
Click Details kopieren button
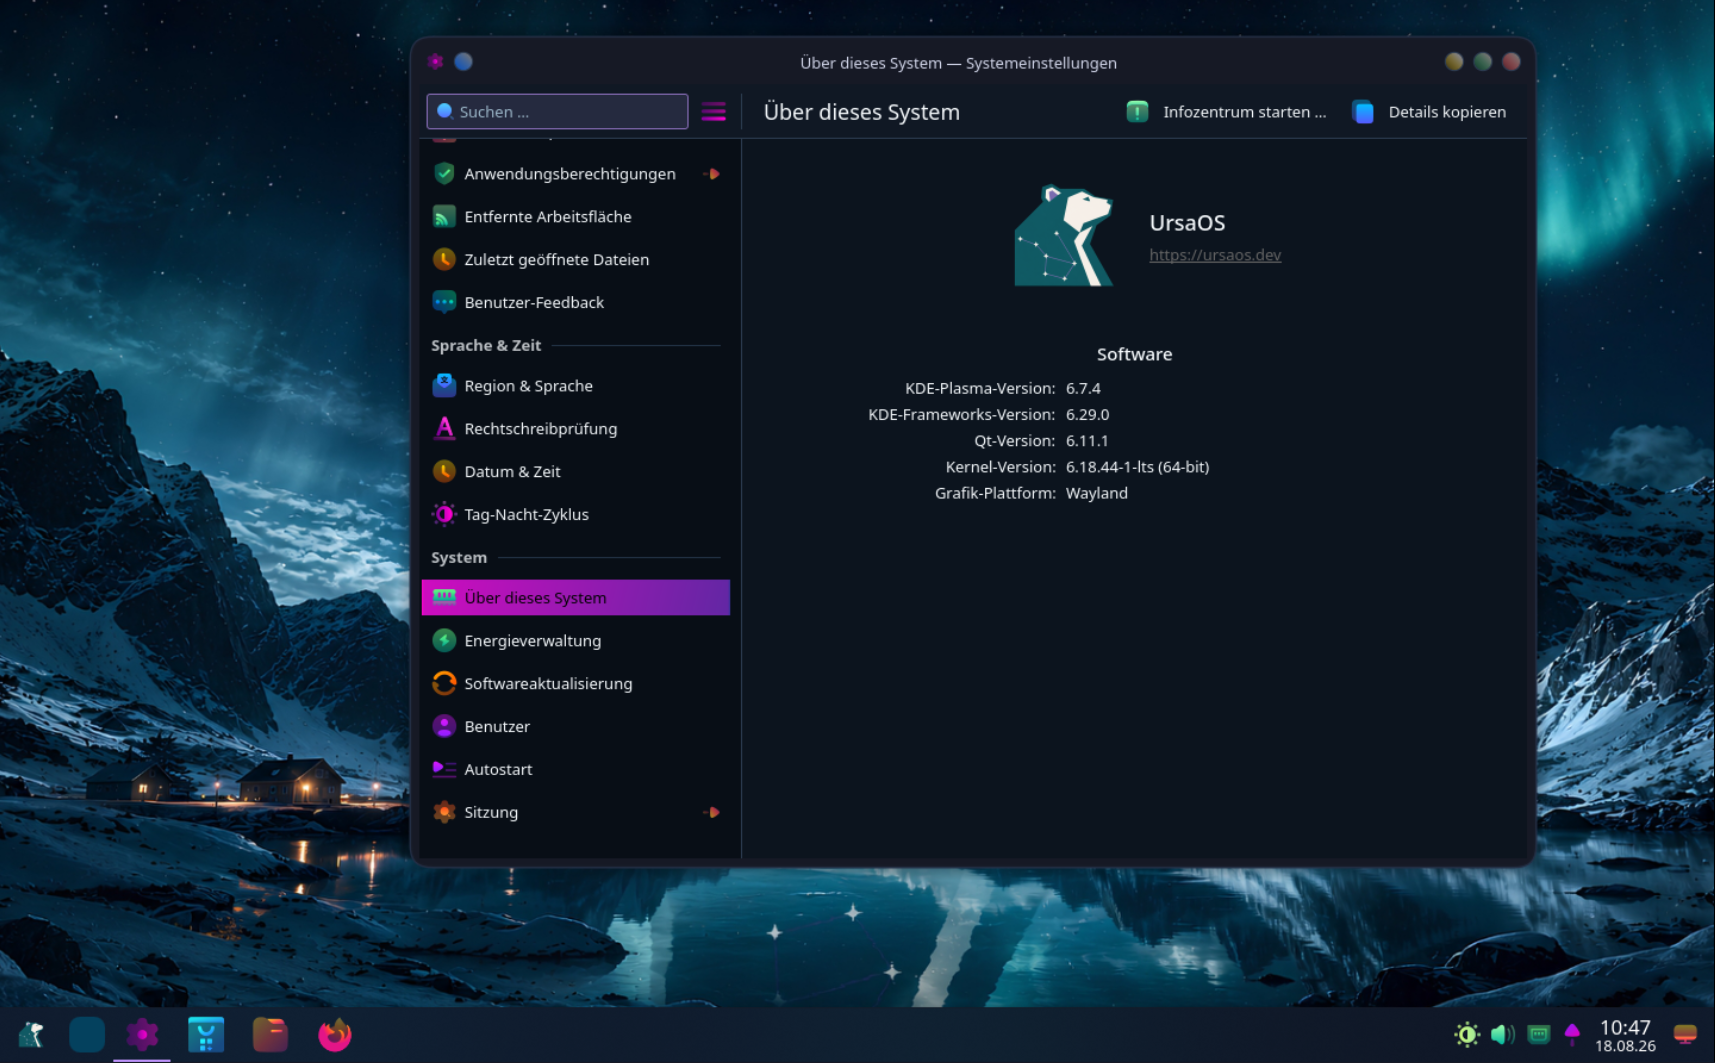1429,112
